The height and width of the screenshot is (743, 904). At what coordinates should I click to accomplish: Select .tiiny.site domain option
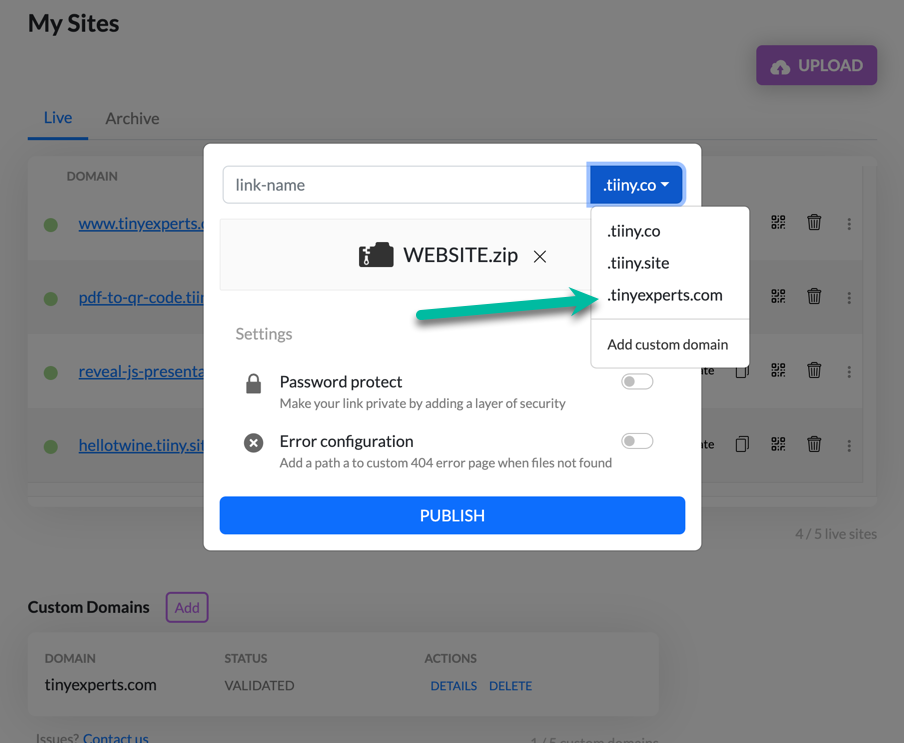pyautogui.click(x=638, y=263)
